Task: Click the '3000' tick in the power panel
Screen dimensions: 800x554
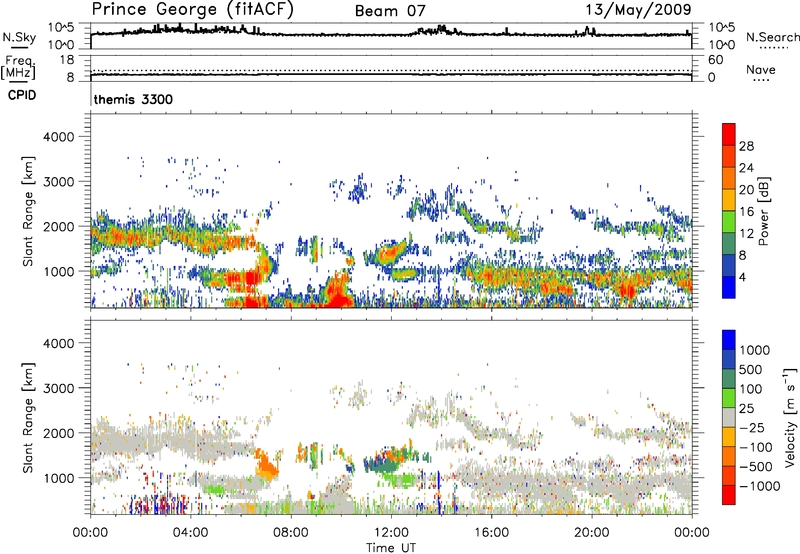Action: pos(59,182)
